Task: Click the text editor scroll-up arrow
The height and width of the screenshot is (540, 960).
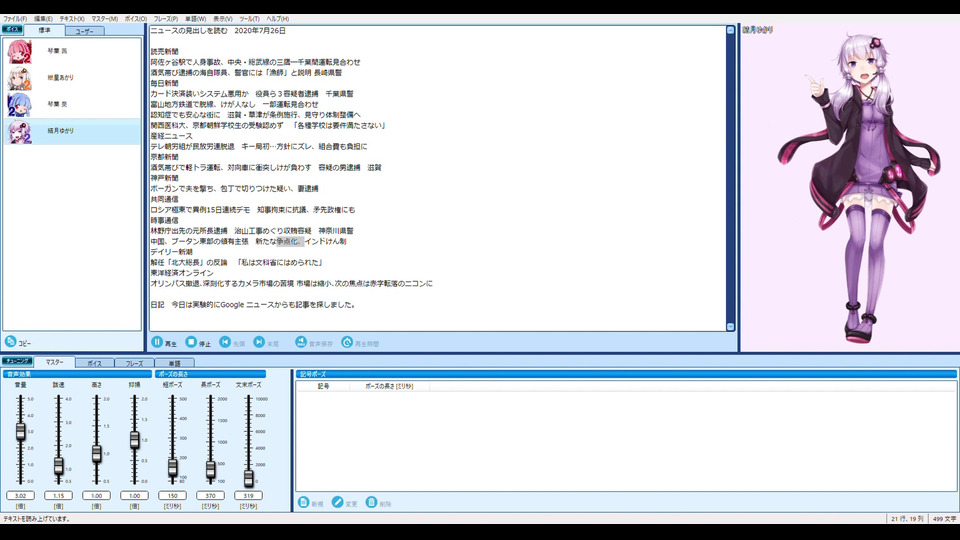Action: [730, 30]
